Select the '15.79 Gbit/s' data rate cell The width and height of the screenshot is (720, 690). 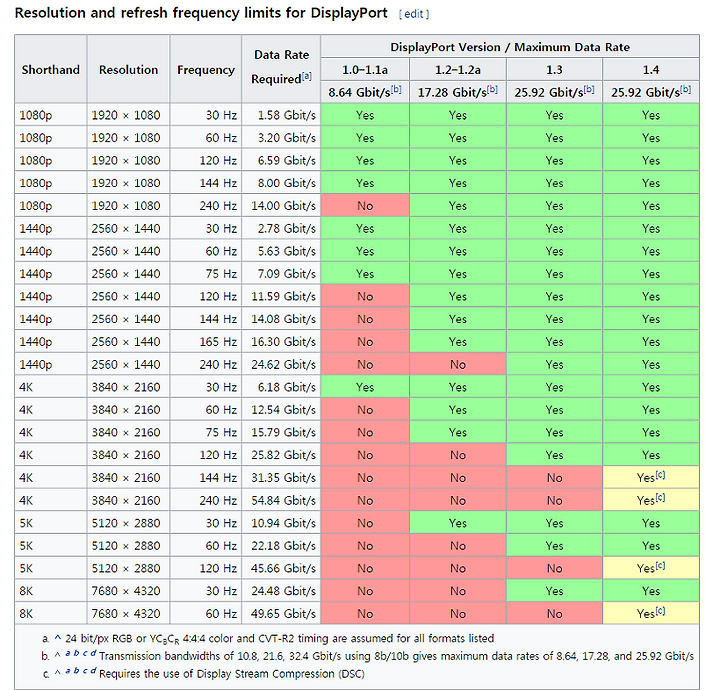(281, 432)
